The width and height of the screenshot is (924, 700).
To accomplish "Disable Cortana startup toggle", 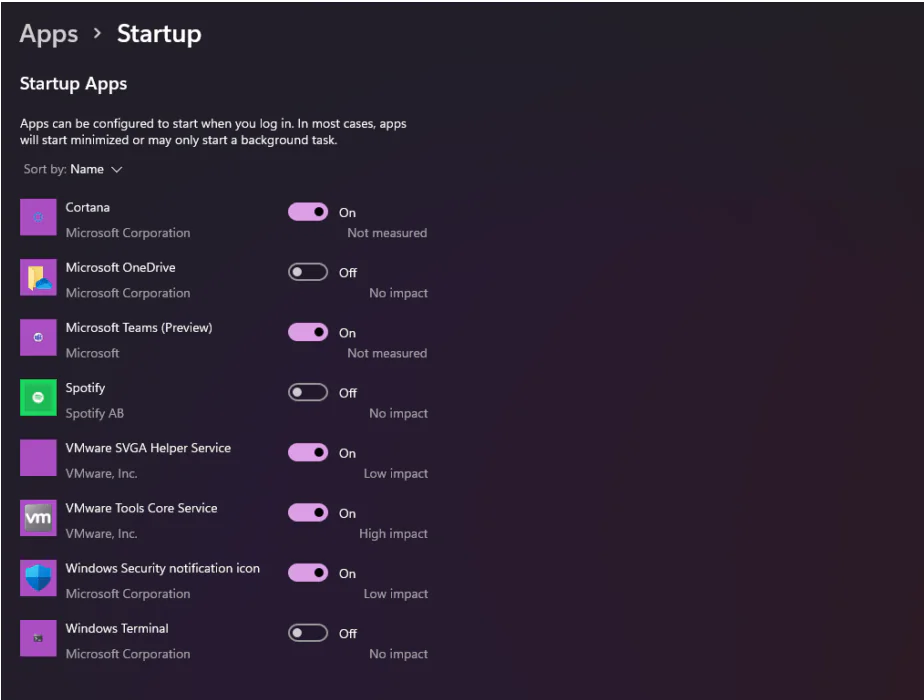I will coord(308,212).
